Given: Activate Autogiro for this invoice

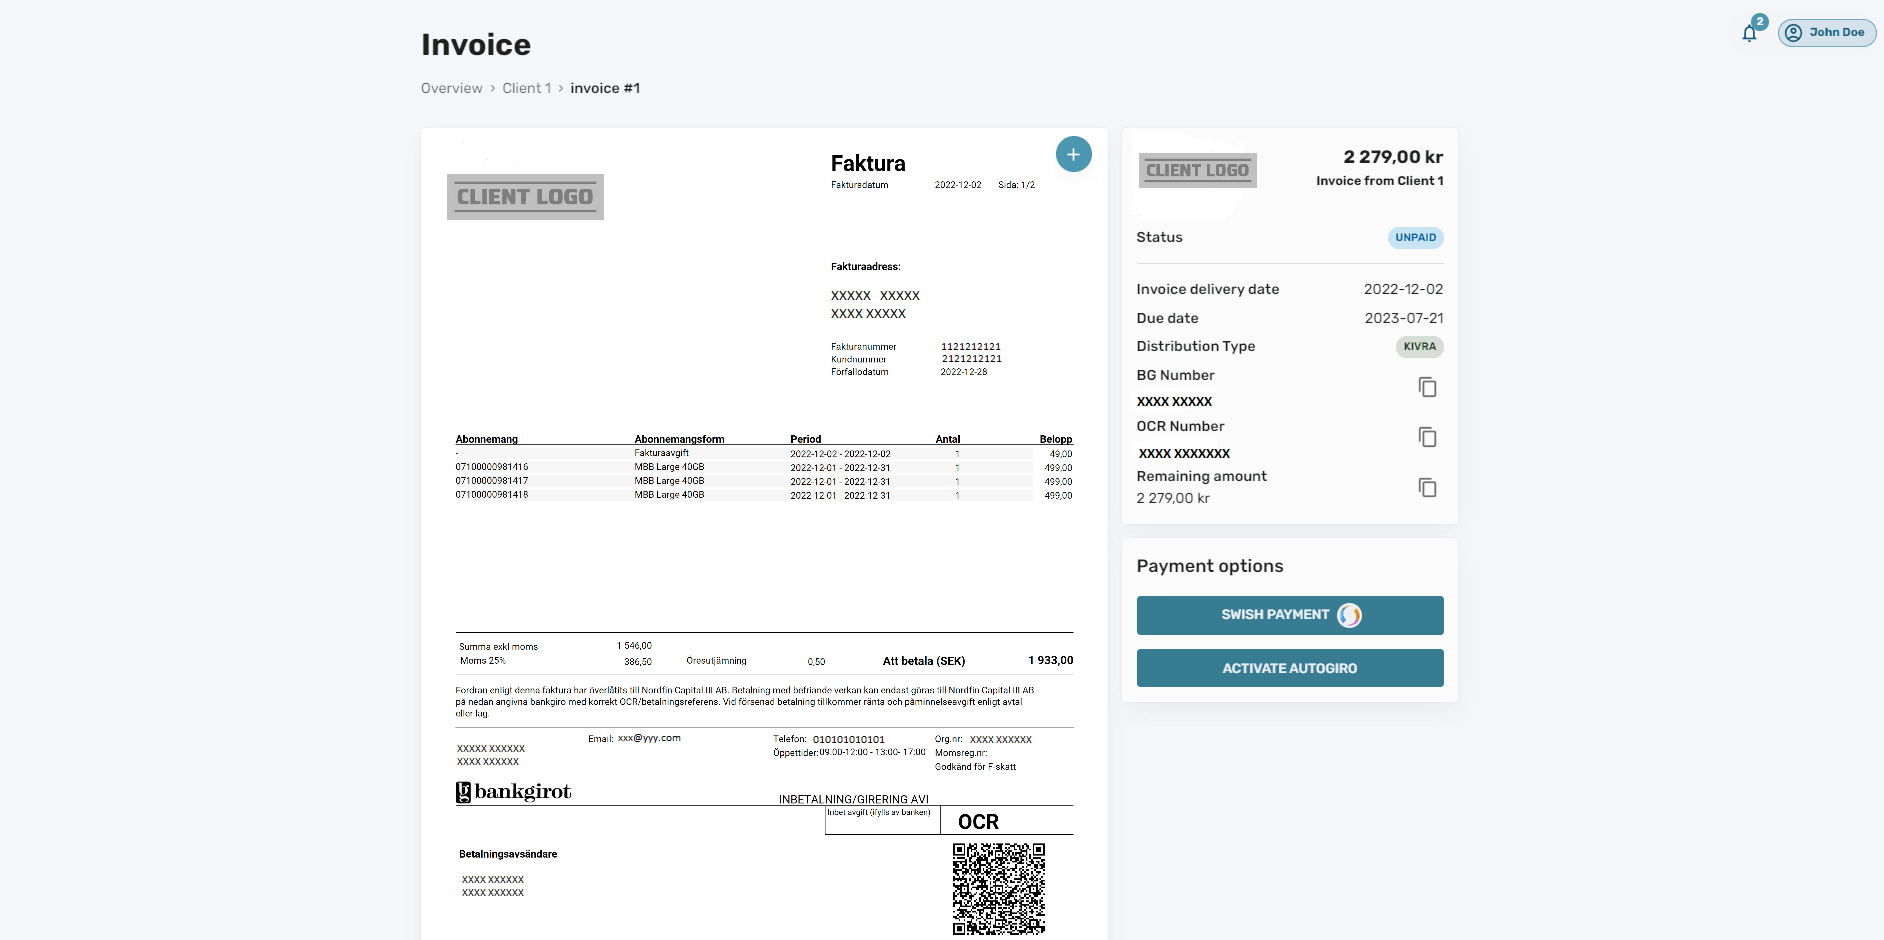Looking at the screenshot, I should [1289, 668].
